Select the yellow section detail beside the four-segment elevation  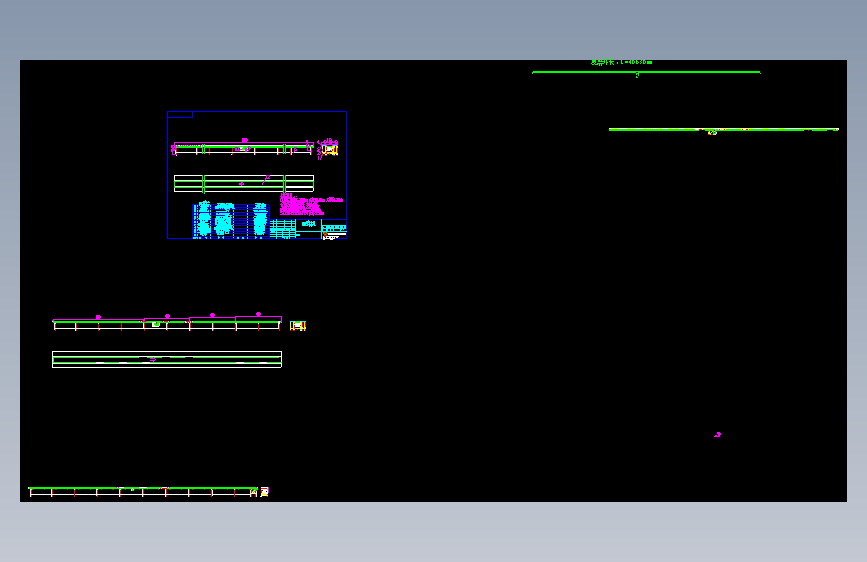pos(298,326)
